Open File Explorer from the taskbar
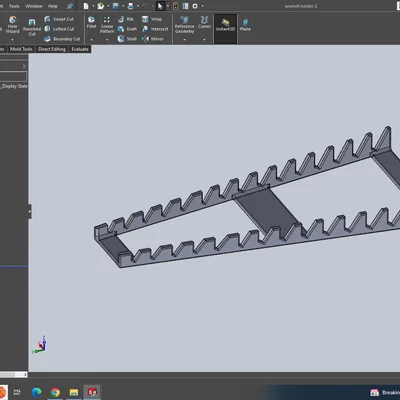The image size is (400, 400). tap(74, 392)
